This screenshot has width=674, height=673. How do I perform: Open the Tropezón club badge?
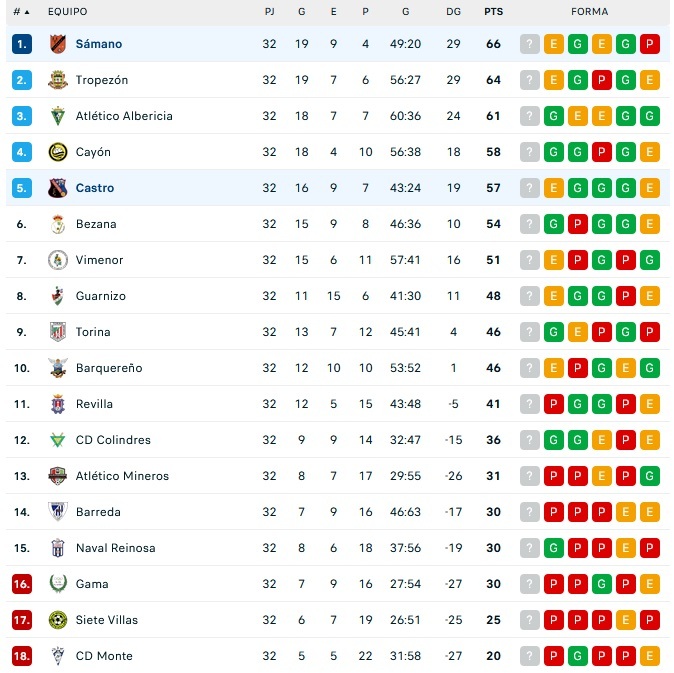pyautogui.click(x=58, y=80)
